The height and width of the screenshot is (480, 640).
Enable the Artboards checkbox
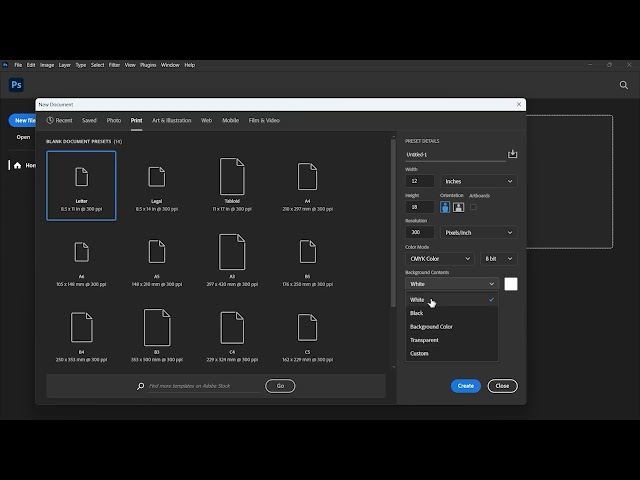click(473, 207)
